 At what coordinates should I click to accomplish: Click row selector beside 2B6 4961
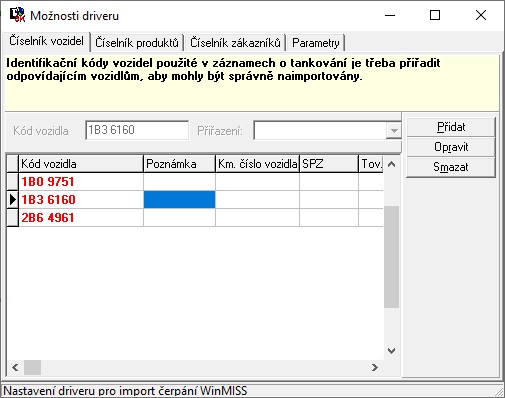click(x=13, y=218)
